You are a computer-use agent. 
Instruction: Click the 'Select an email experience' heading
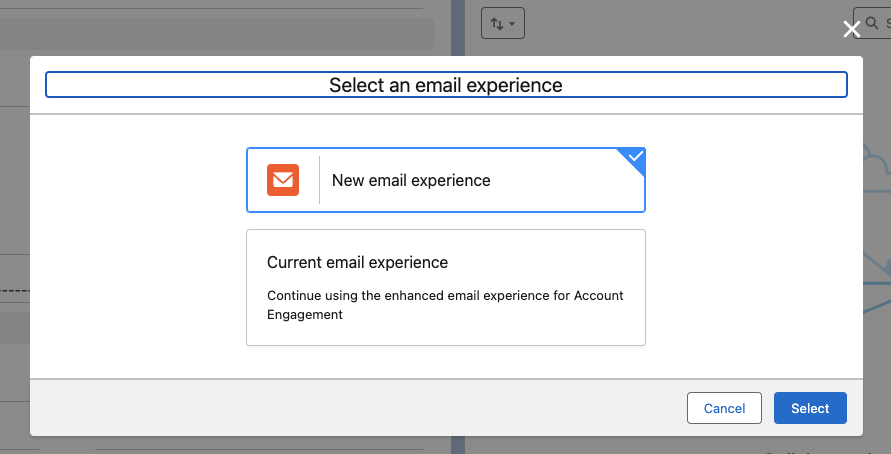[446, 85]
